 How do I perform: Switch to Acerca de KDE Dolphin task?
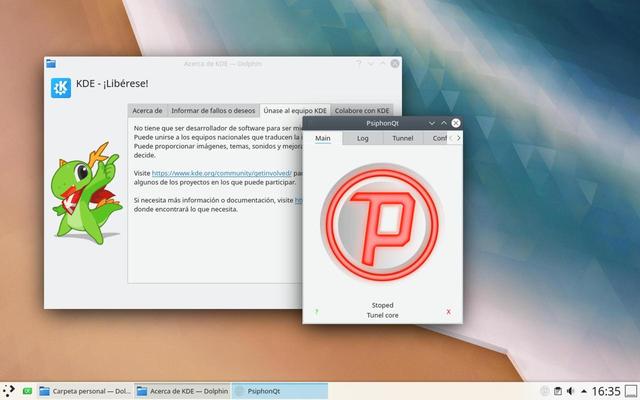tap(182, 391)
